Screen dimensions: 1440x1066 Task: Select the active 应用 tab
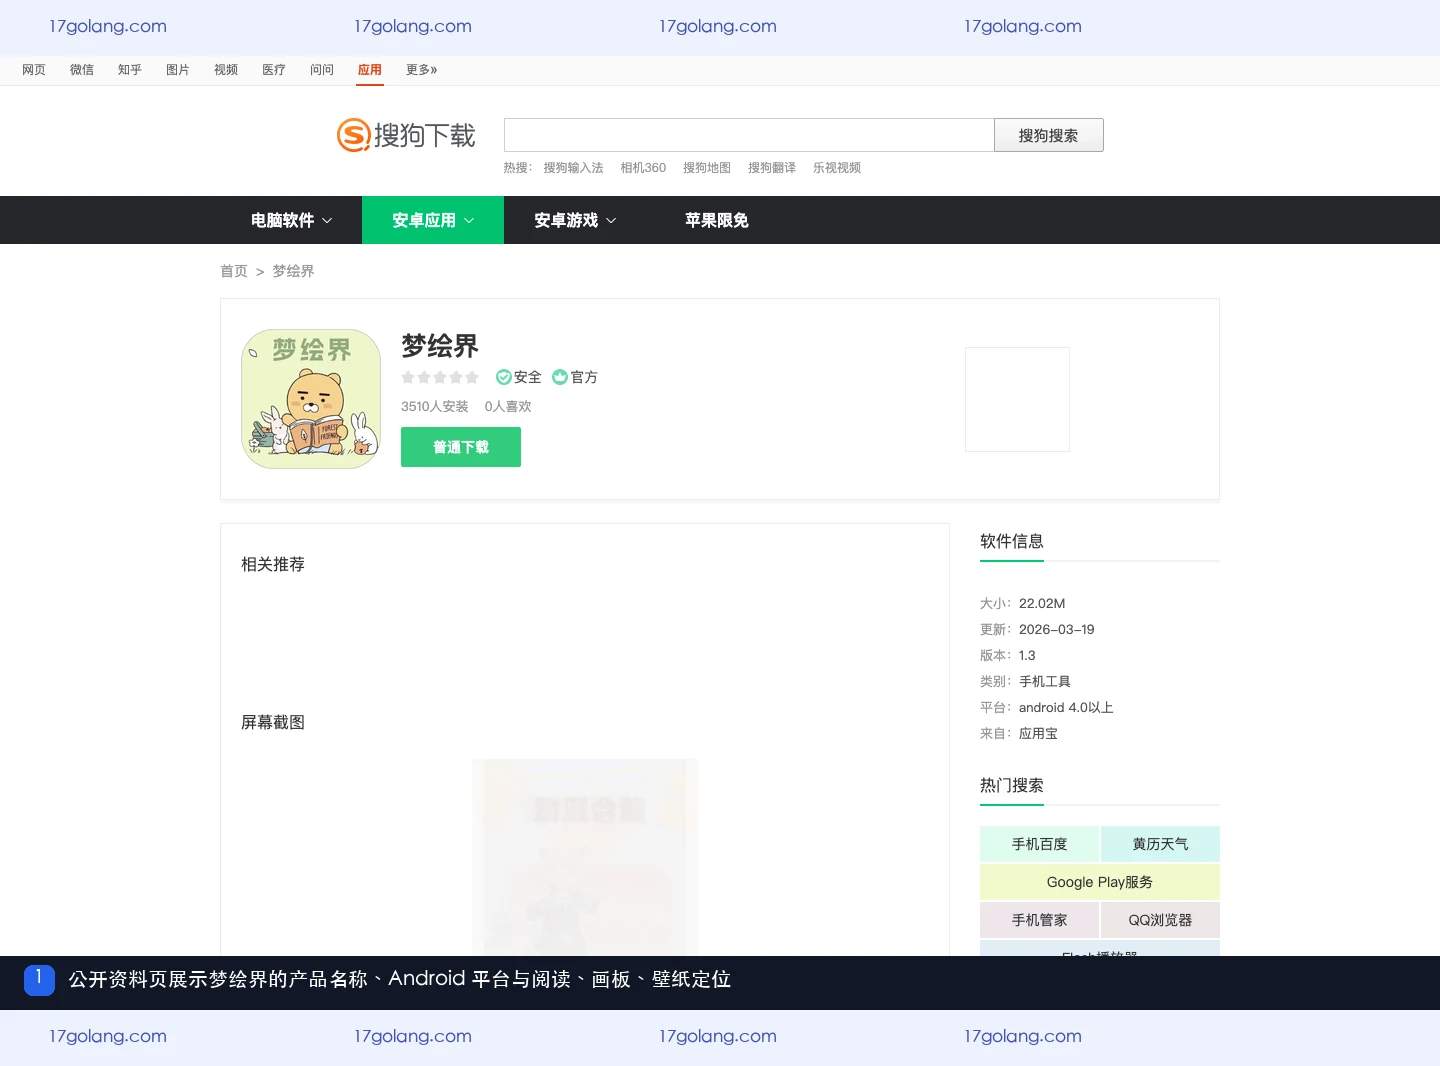click(370, 70)
